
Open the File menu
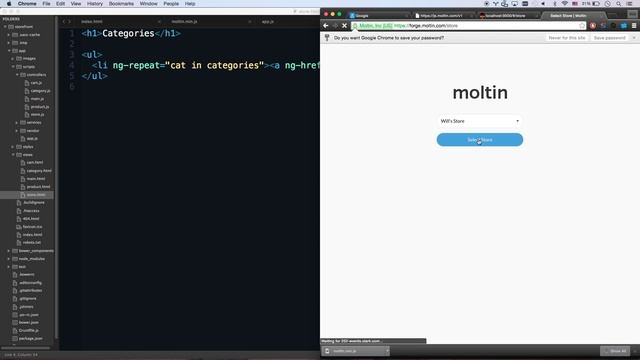pos(46,4)
